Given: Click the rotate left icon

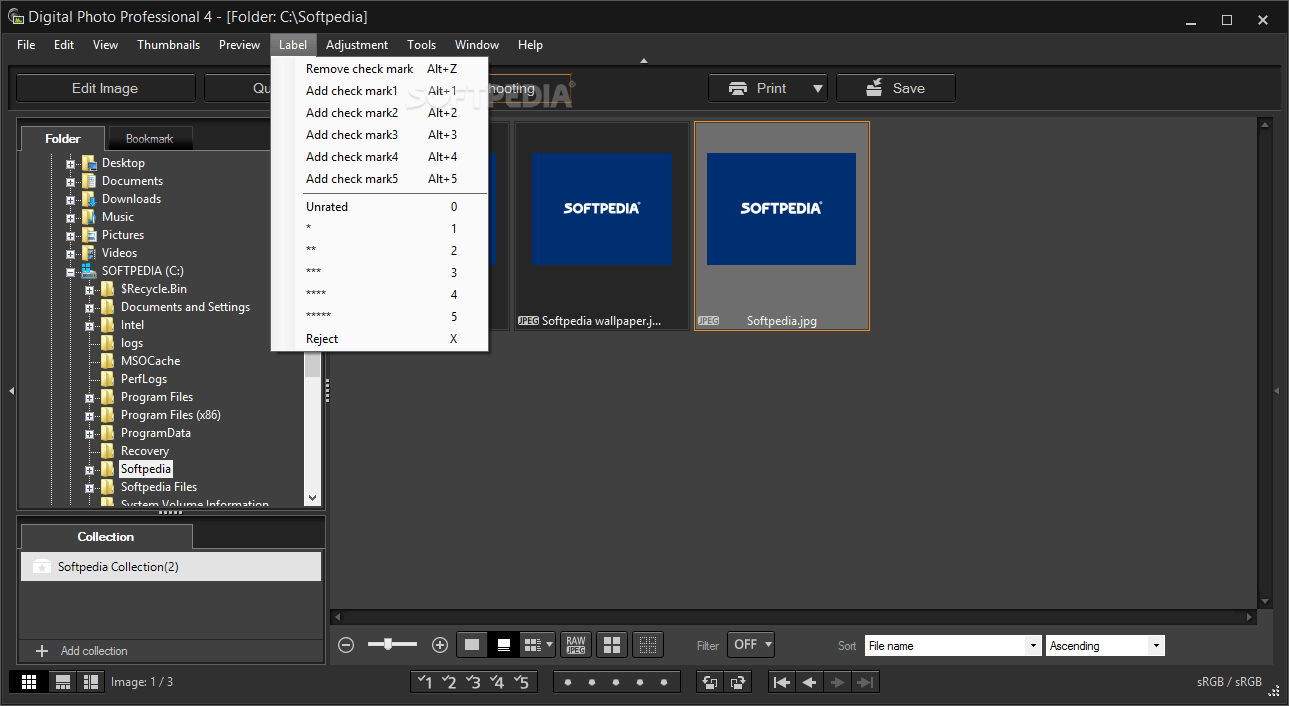Looking at the screenshot, I should [x=709, y=681].
